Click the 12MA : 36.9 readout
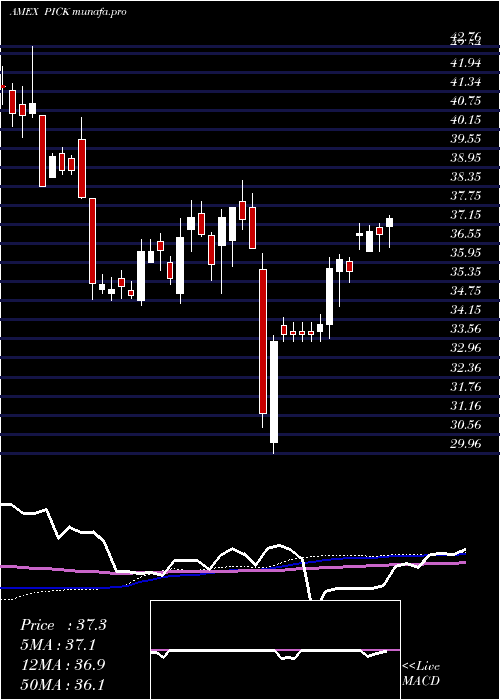The image size is (500, 700). pos(62,664)
